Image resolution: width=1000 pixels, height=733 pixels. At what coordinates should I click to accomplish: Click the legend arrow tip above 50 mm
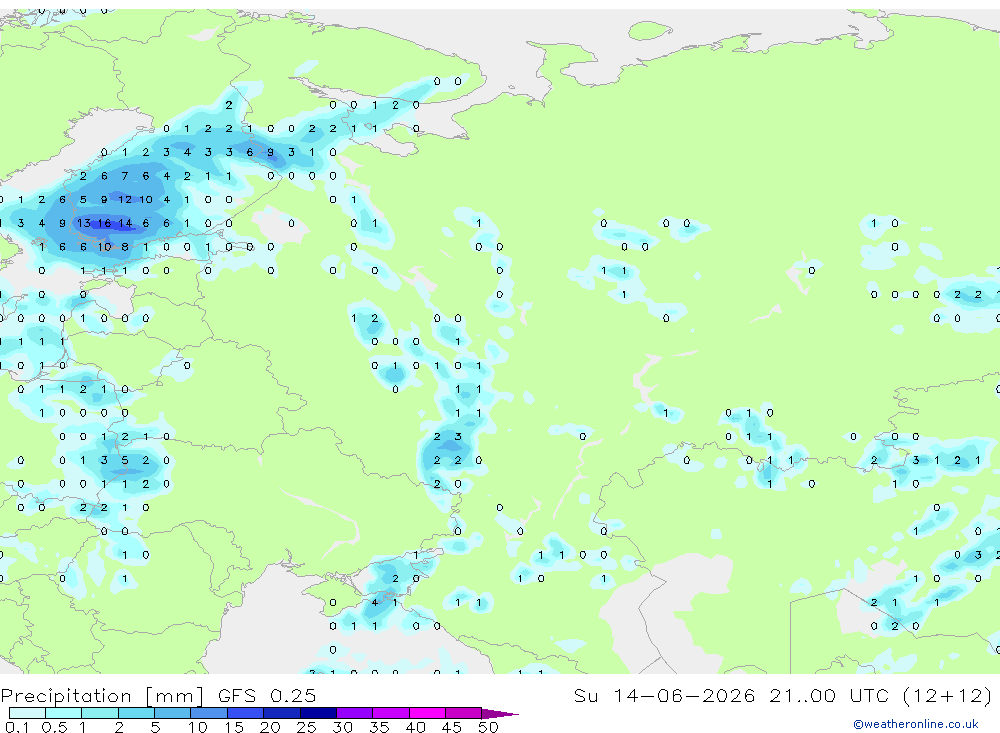500,713
